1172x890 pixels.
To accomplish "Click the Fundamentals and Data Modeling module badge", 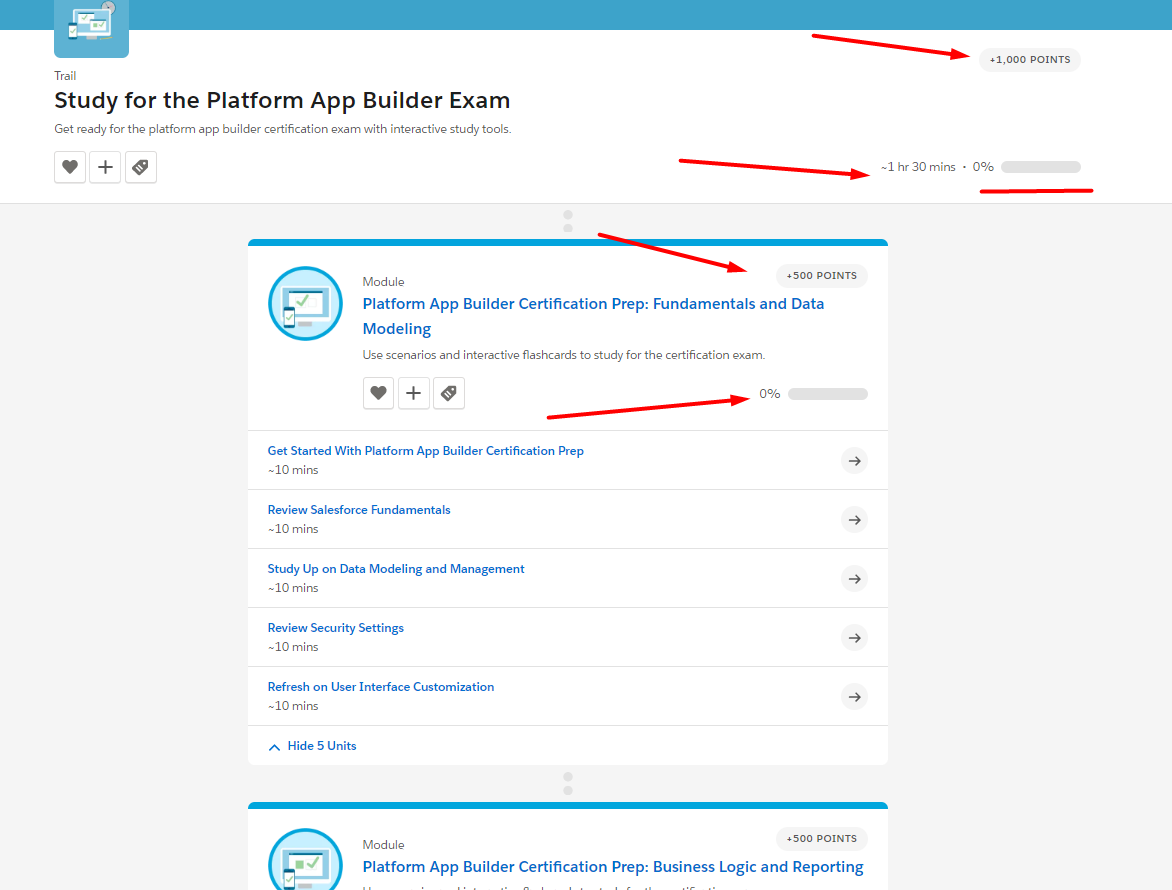I will coord(305,303).
